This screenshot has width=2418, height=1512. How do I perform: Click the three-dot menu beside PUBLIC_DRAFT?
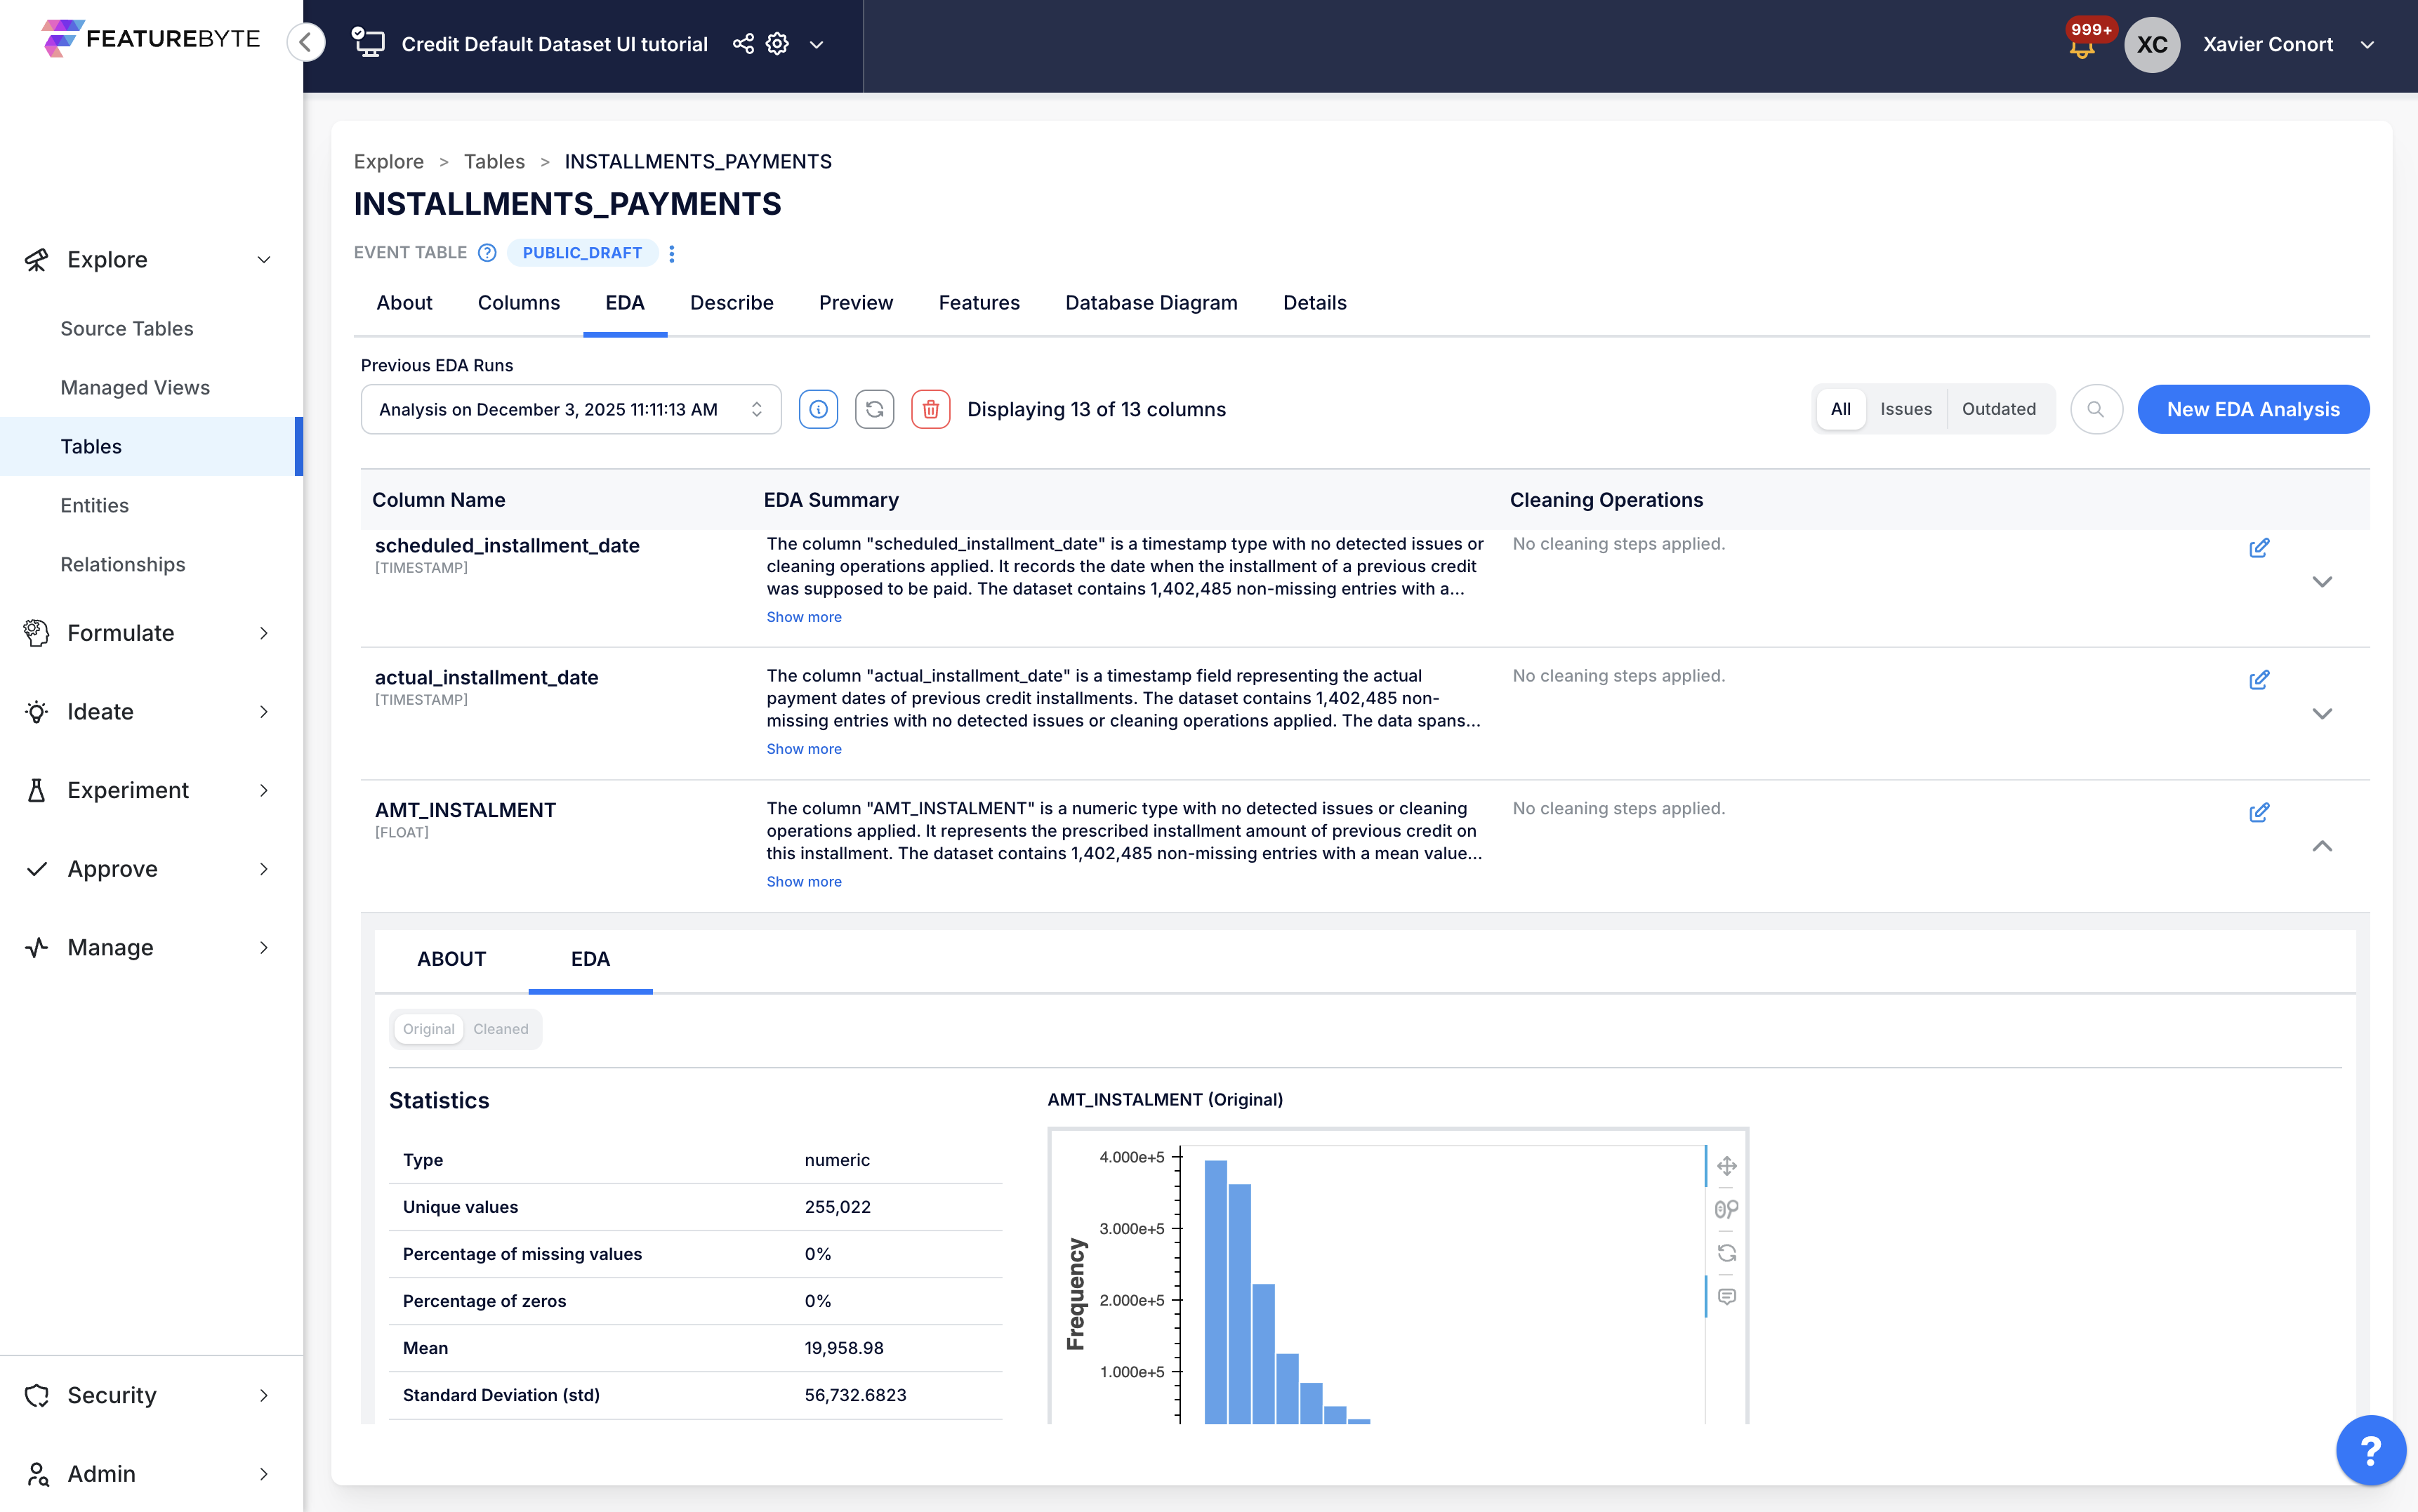(672, 253)
